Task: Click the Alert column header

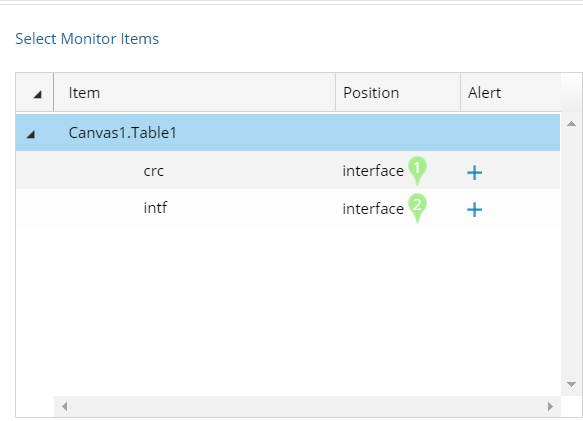Action: (x=510, y=93)
